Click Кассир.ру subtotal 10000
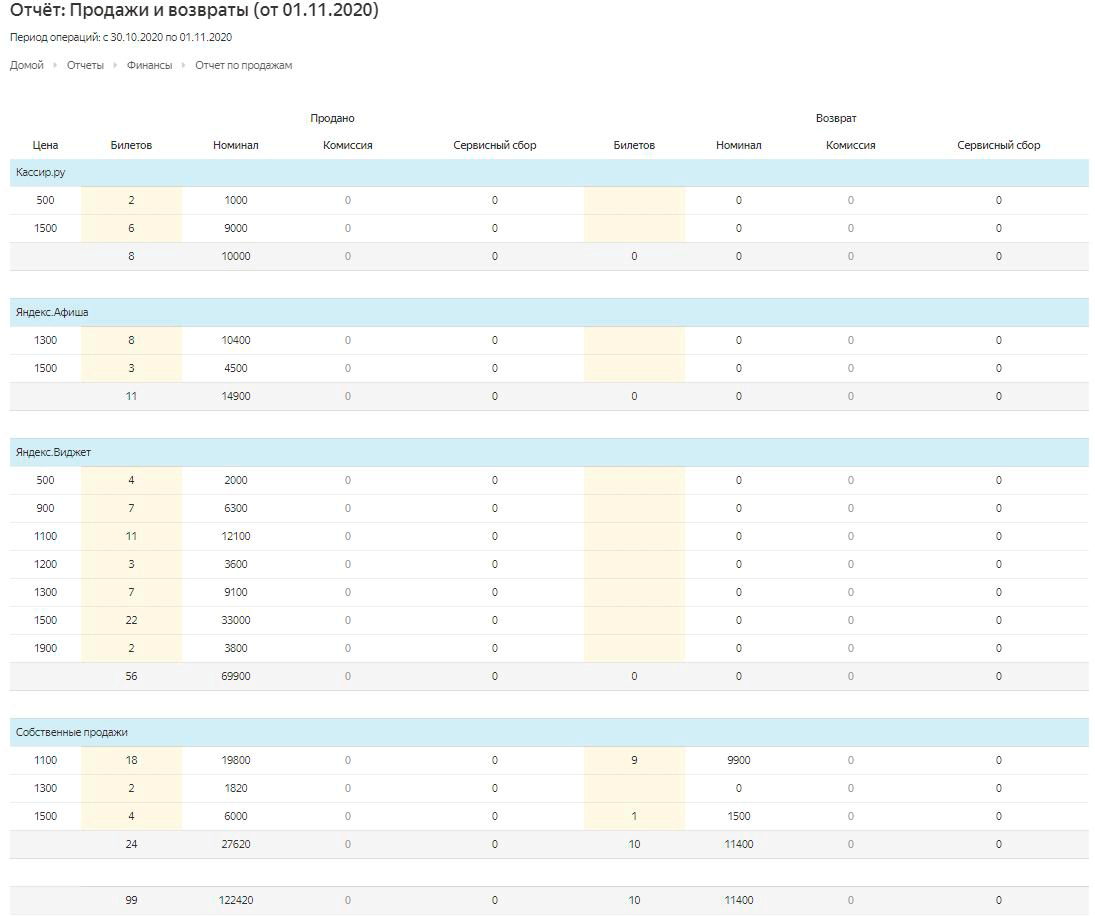This screenshot has height=916, width=1095. click(236, 256)
